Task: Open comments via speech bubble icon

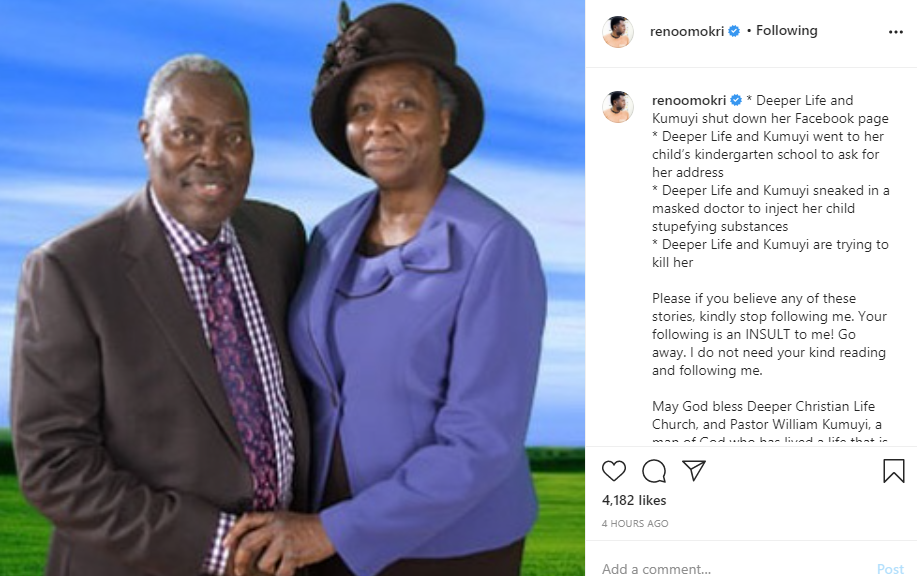Action: tap(654, 471)
